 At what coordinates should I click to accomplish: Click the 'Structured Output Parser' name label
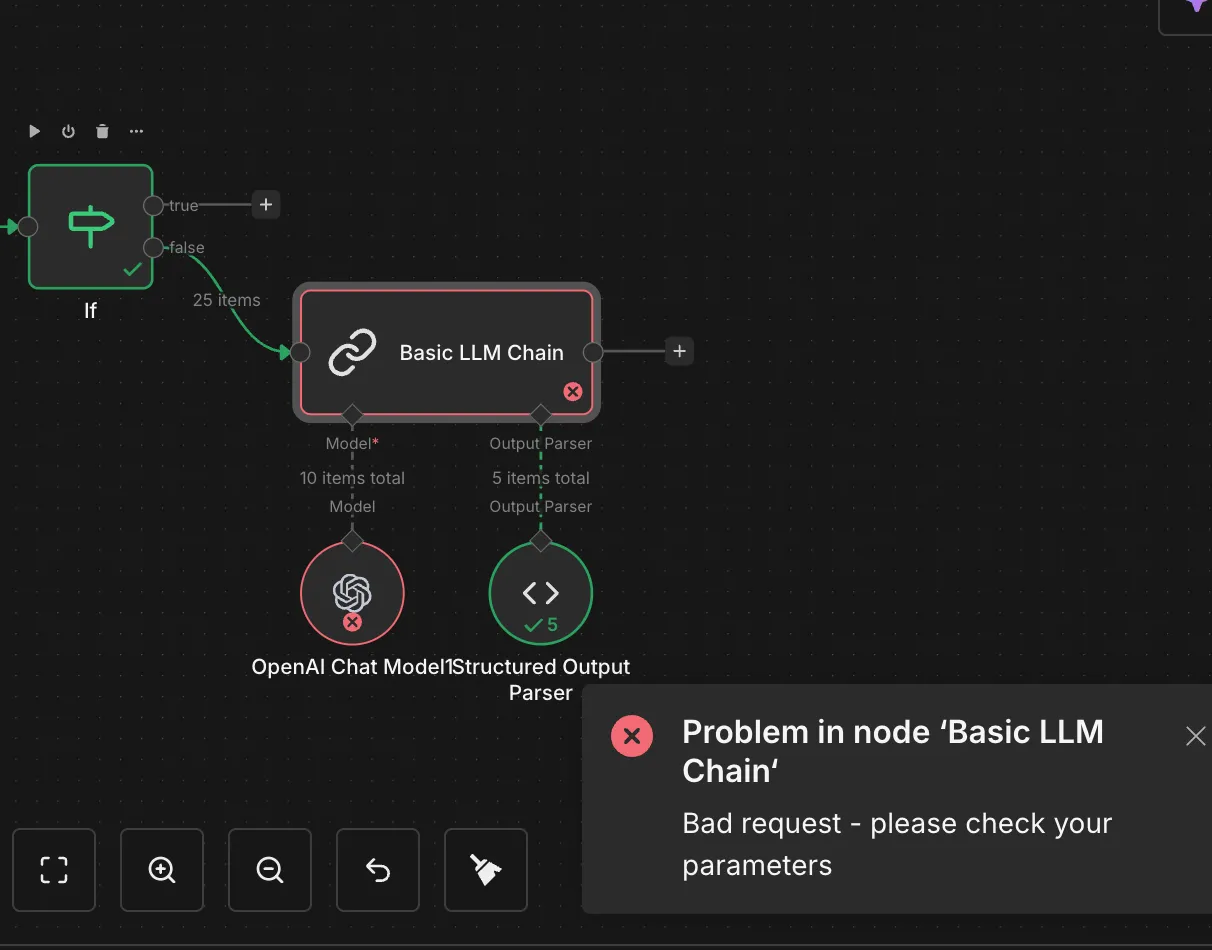pos(541,680)
